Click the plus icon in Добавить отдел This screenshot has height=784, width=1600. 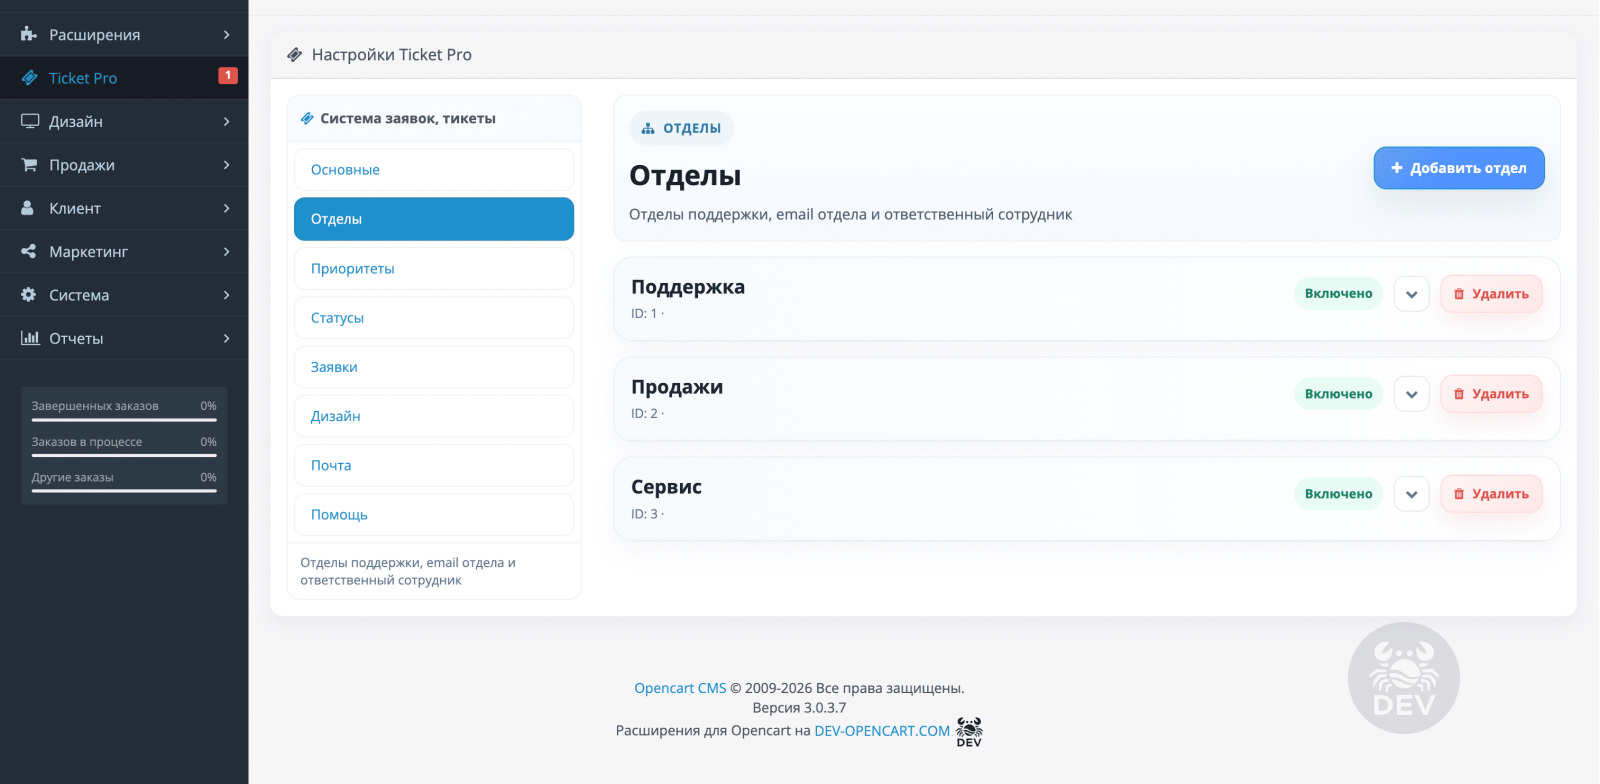coord(1397,168)
